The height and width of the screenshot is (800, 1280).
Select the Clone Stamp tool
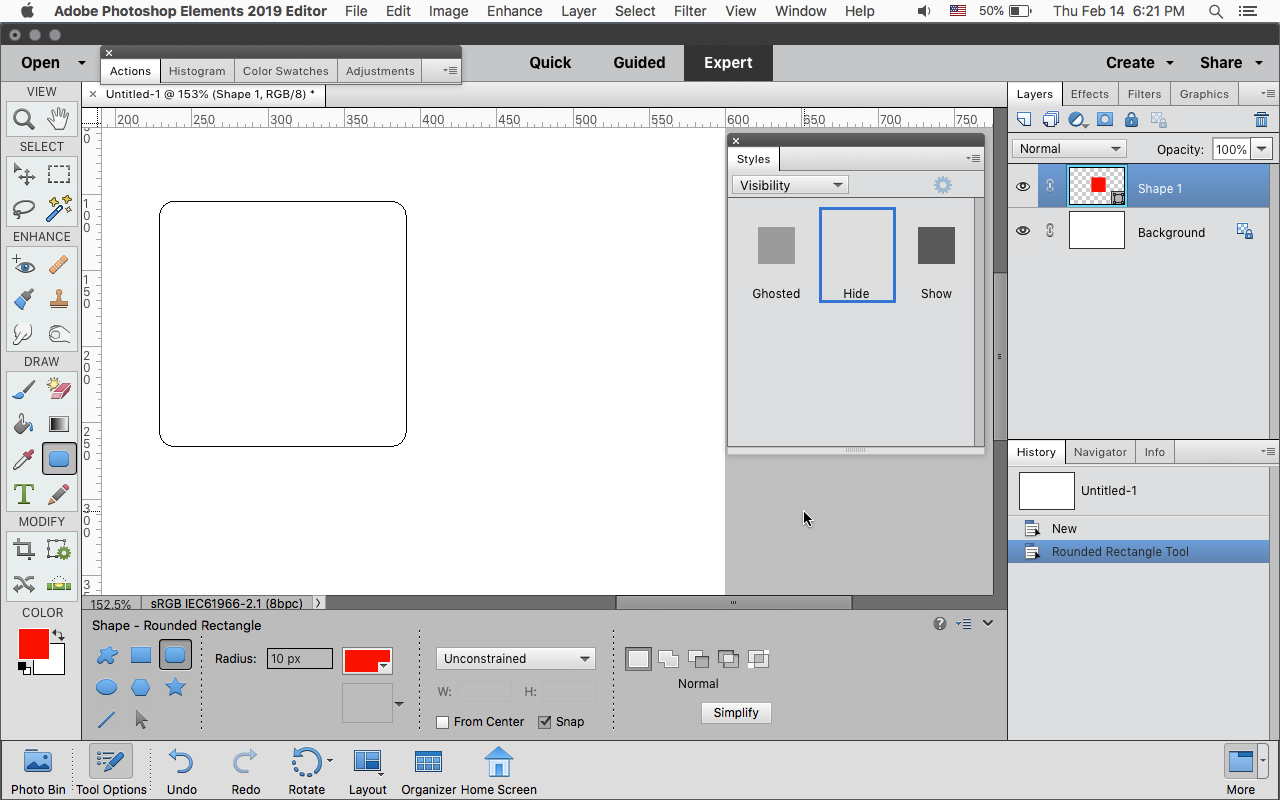pyautogui.click(x=59, y=299)
